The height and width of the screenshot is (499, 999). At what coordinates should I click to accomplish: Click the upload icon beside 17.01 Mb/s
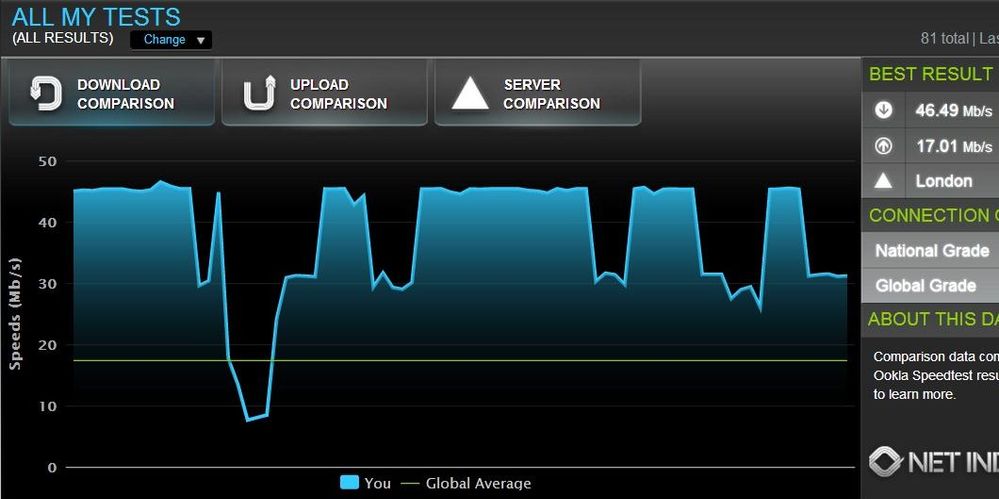coord(883,146)
